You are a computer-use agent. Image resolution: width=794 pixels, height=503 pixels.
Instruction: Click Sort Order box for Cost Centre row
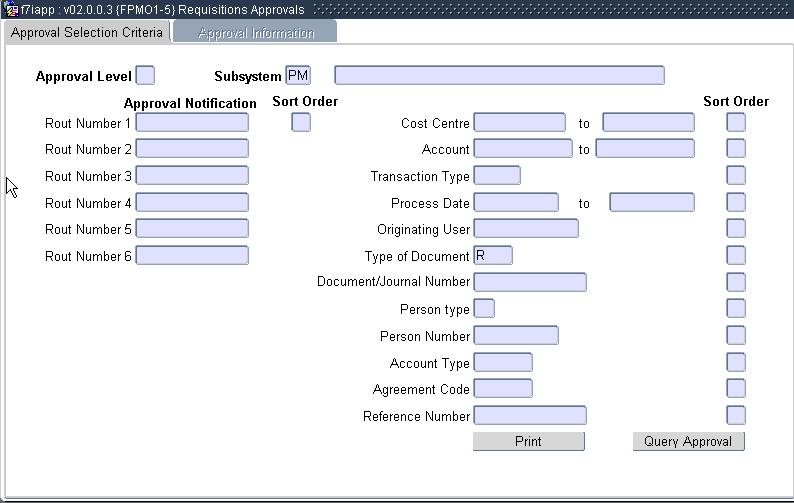pyautogui.click(x=736, y=123)
